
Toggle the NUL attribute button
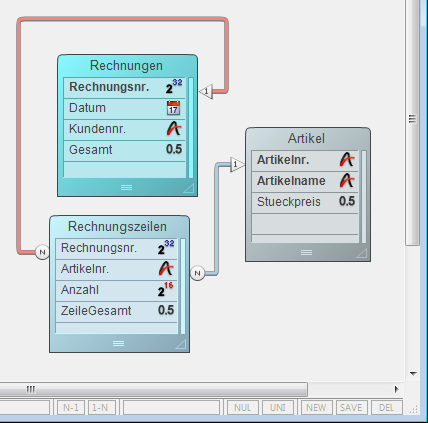click(x=242, y=408)
